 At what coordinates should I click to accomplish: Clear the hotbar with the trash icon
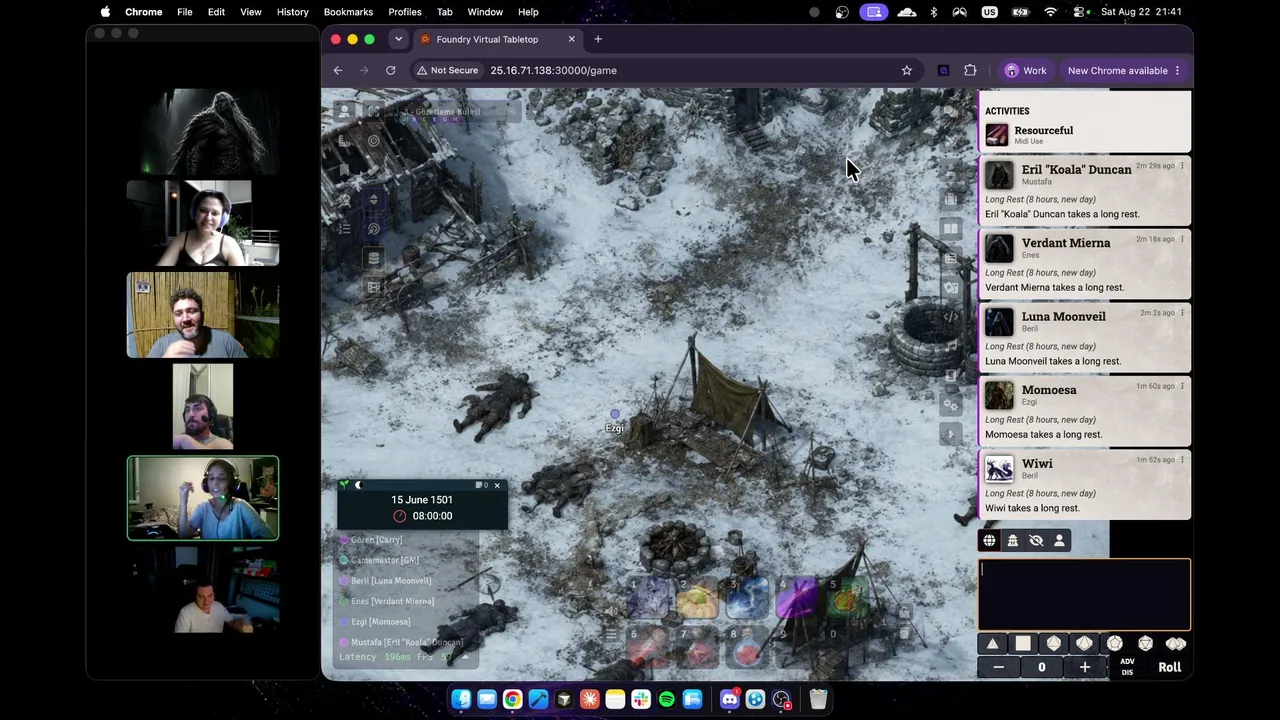[x=904, y=634]
